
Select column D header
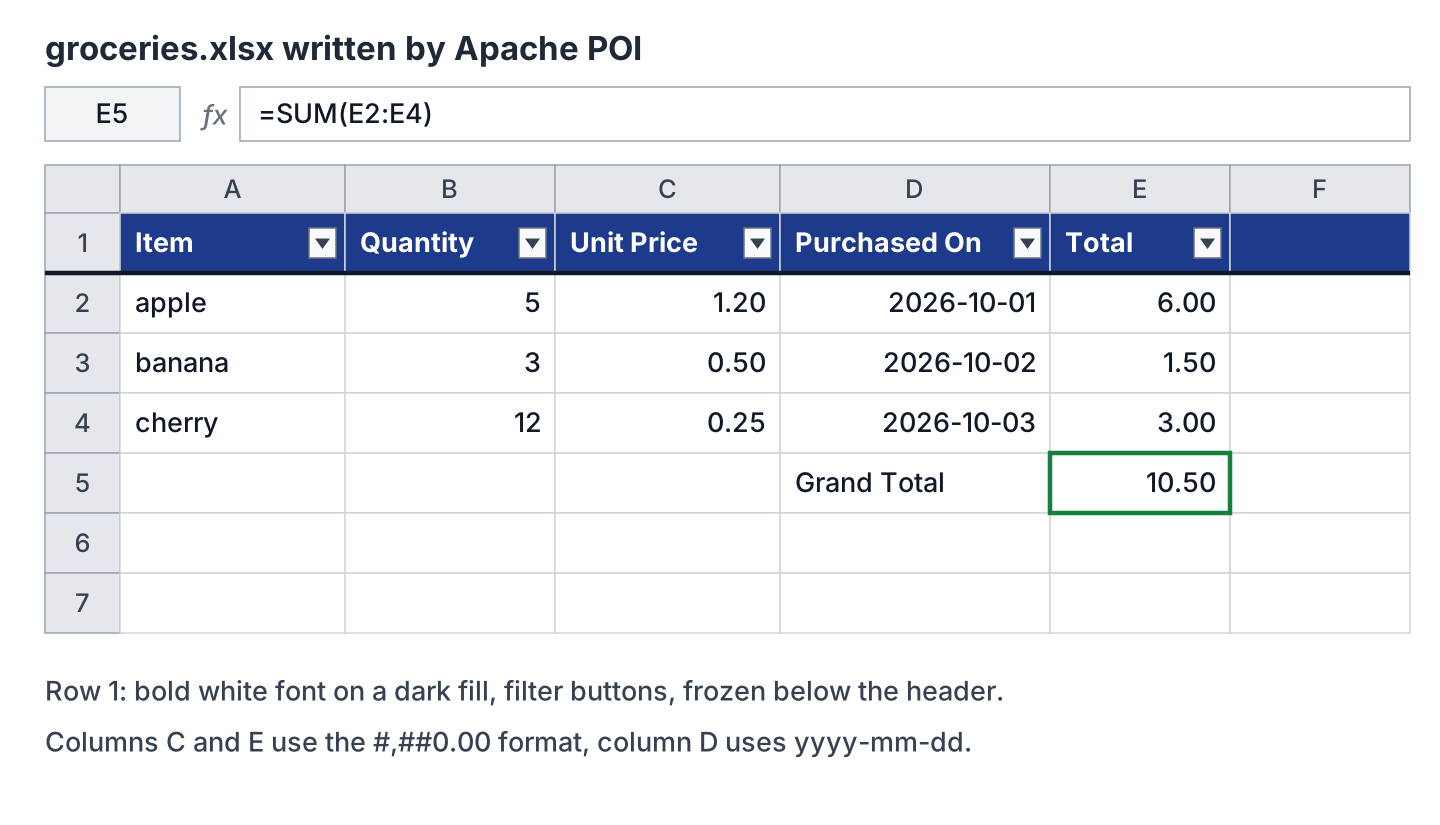tap(915, 189)
